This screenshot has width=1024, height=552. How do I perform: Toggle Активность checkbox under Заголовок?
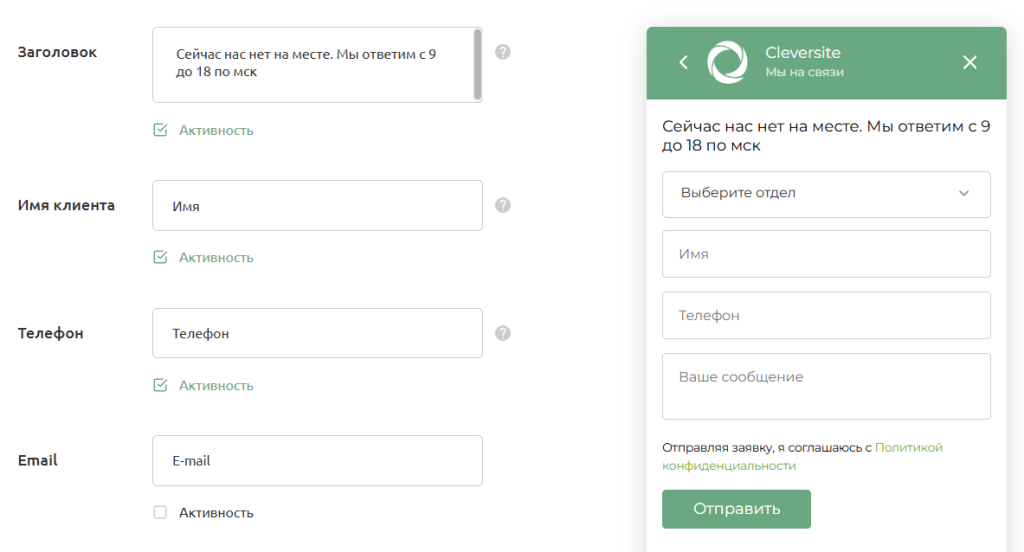point(160,130)
